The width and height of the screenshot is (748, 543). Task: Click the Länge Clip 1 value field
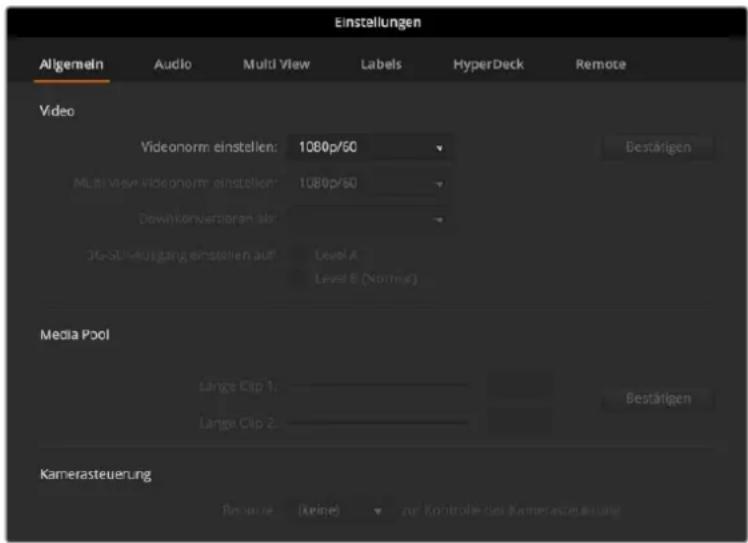520,385
